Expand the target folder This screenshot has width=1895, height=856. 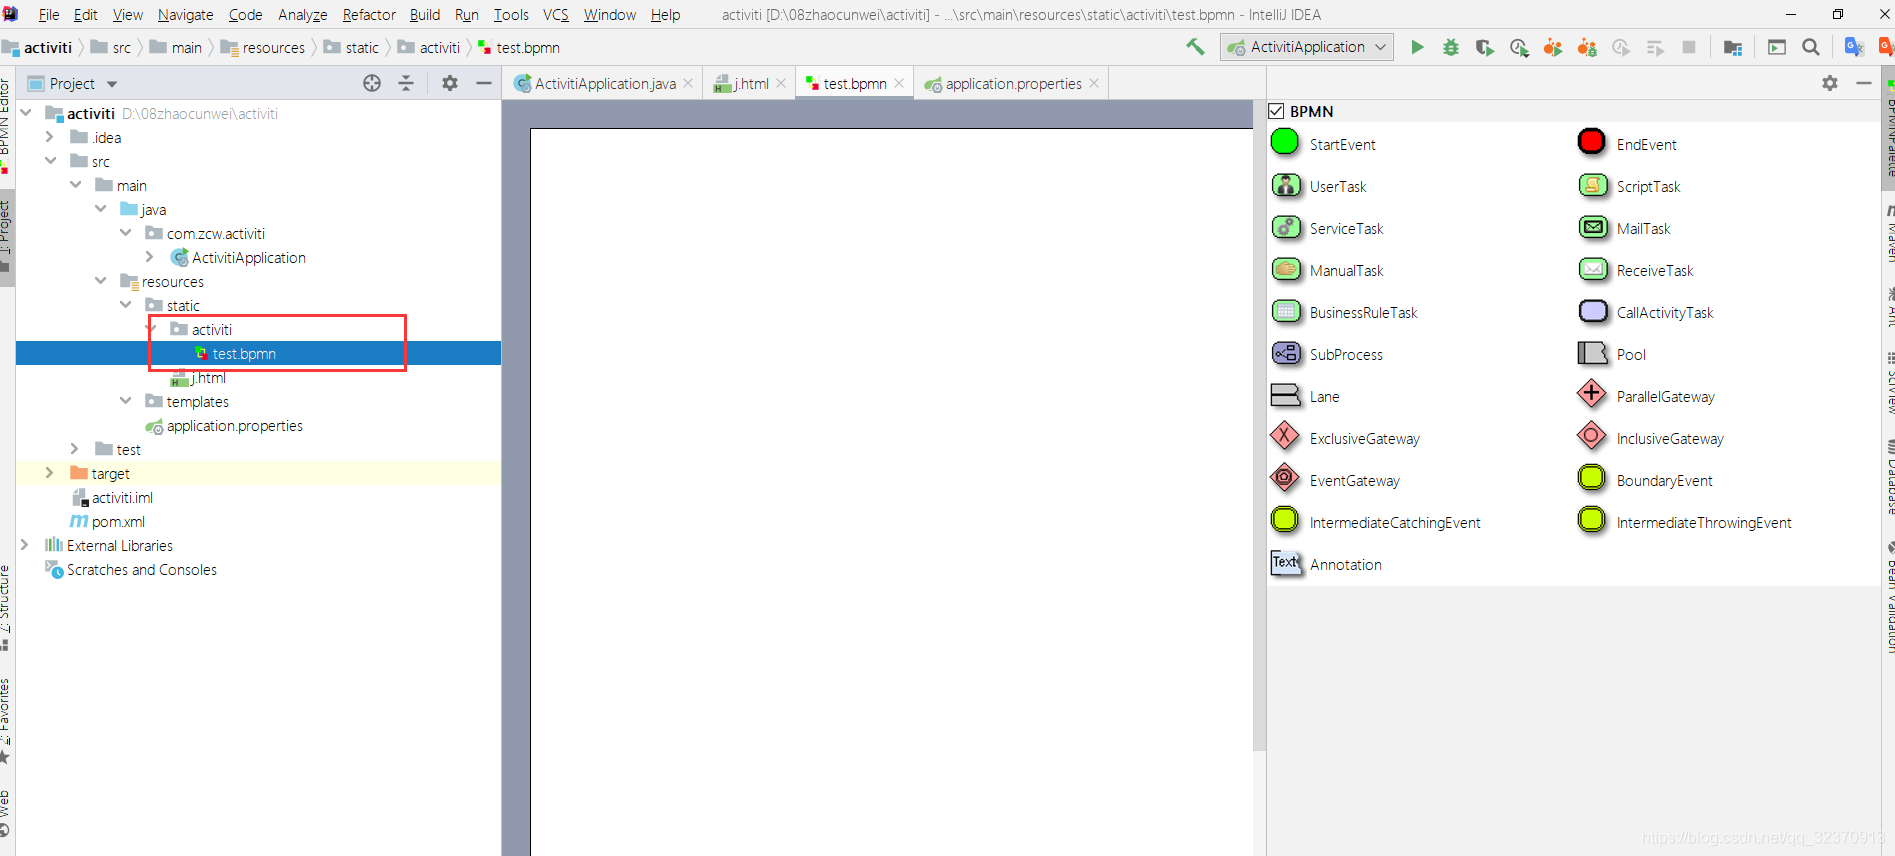tap(49, 473)
